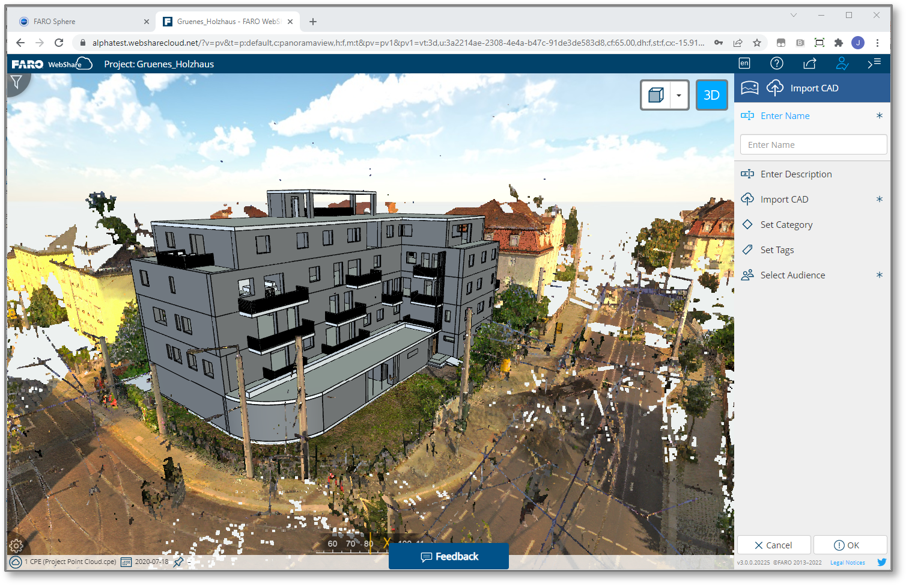Collapse the sidebar using the menu arrow icon
This screenshot has height=585, width=906.
coord(874,64)
